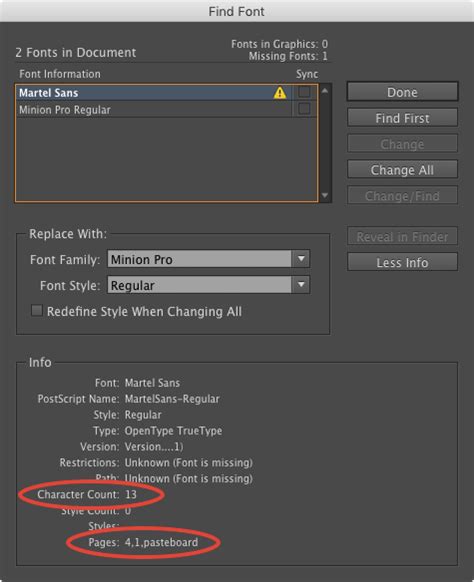474x582 pixels.
Task: Click the Change All button
Action: 402,170
